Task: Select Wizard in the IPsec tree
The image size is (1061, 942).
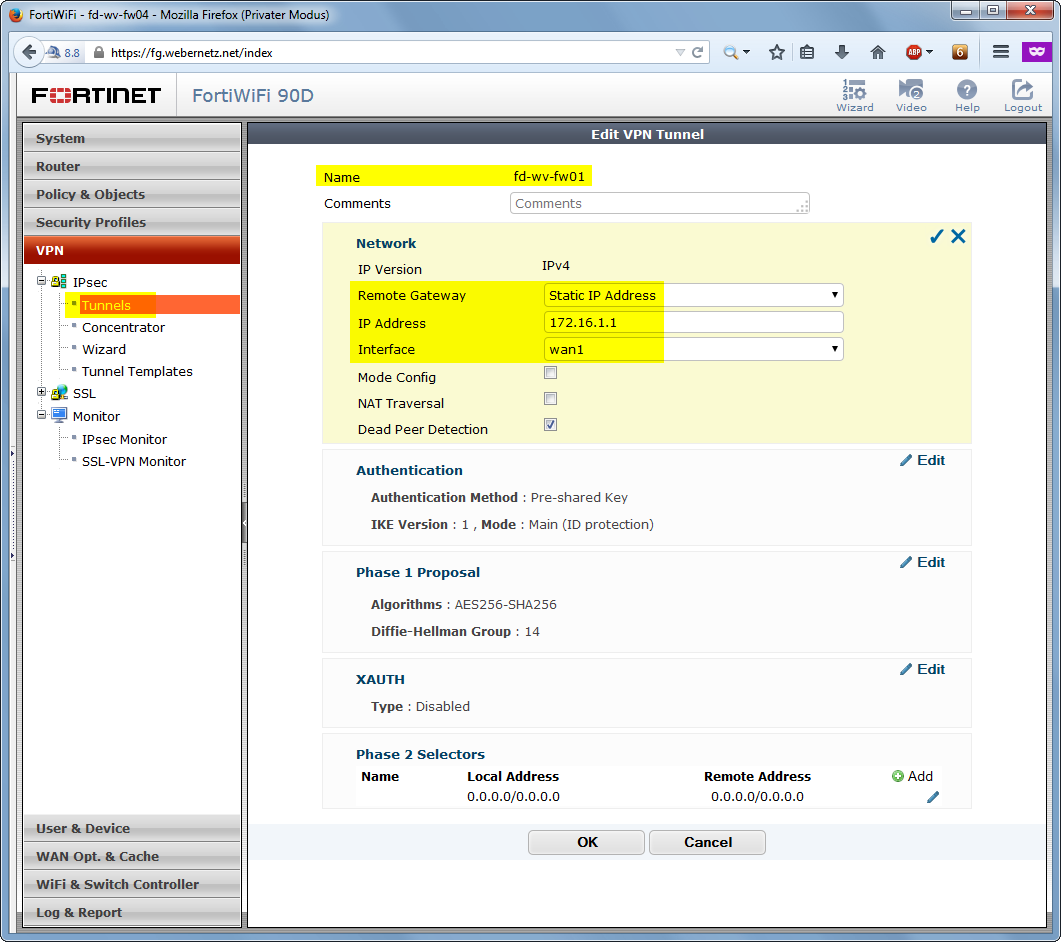Action: point(104,349)
